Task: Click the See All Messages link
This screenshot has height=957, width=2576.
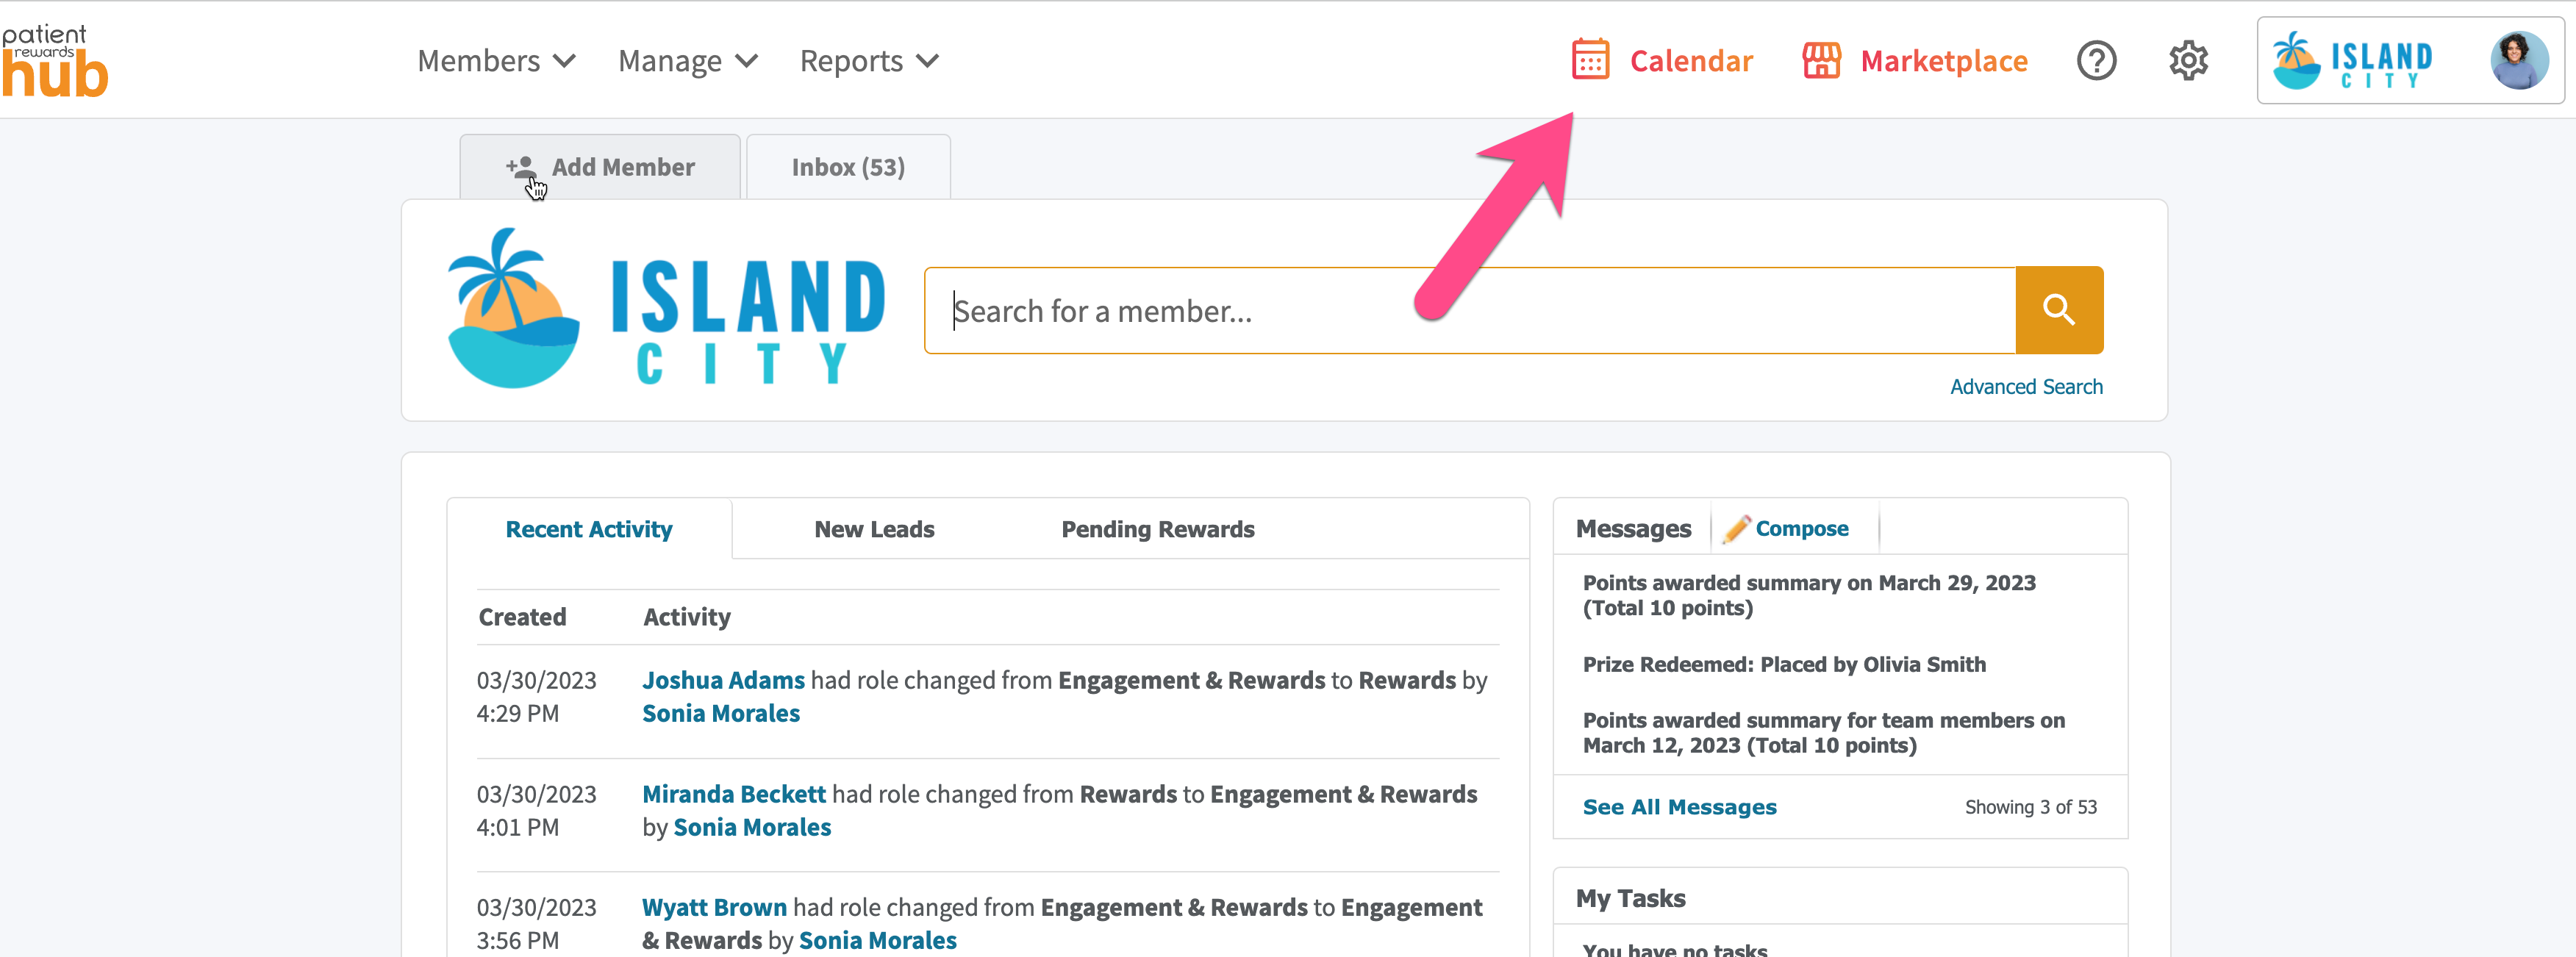Action: [1679, 807]
